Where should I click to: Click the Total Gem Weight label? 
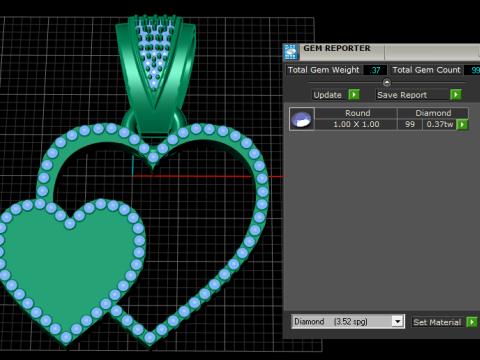point(323,70)
